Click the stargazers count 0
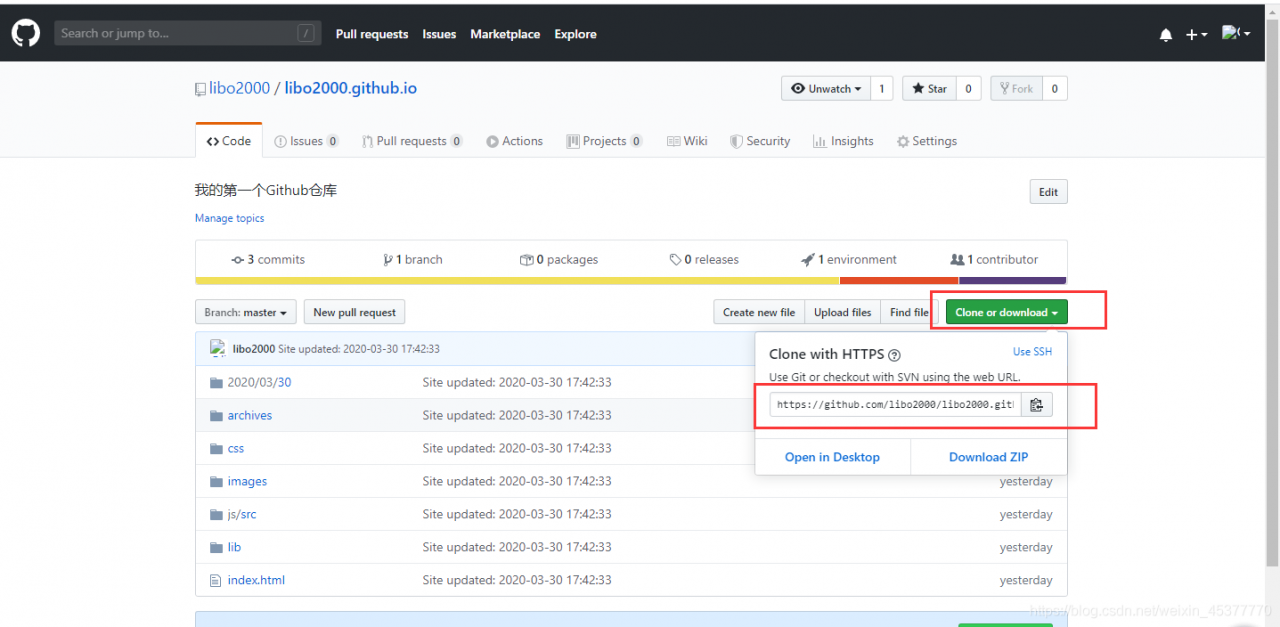This screenshot has height=627, width=1280. coord(968,89)
